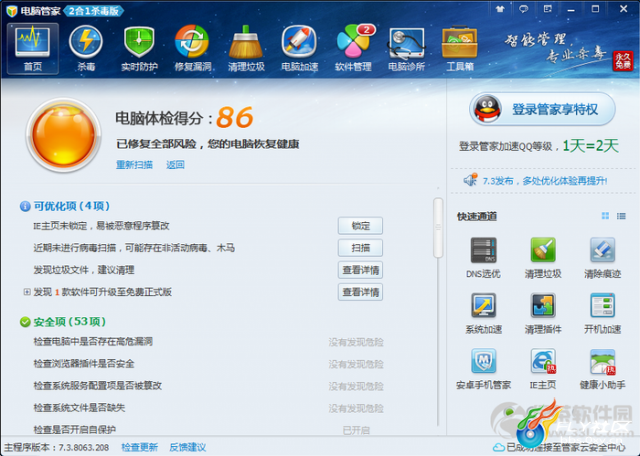
Task: Click the 登录管家享特权 login button
Action: tap(542, 109)
